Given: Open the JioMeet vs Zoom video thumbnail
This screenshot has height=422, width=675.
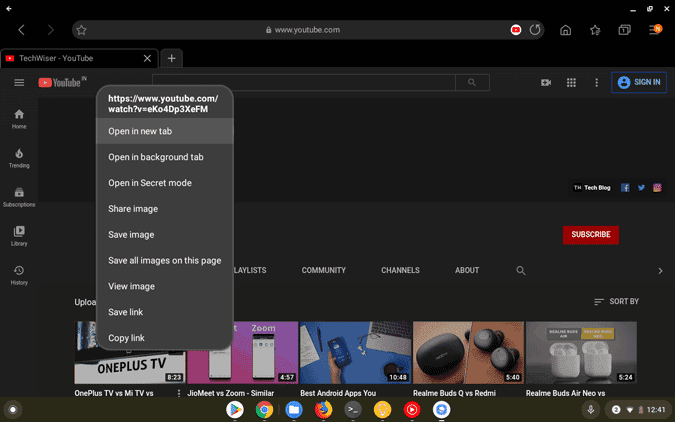Looking at the screenshot, I should 242,352.
